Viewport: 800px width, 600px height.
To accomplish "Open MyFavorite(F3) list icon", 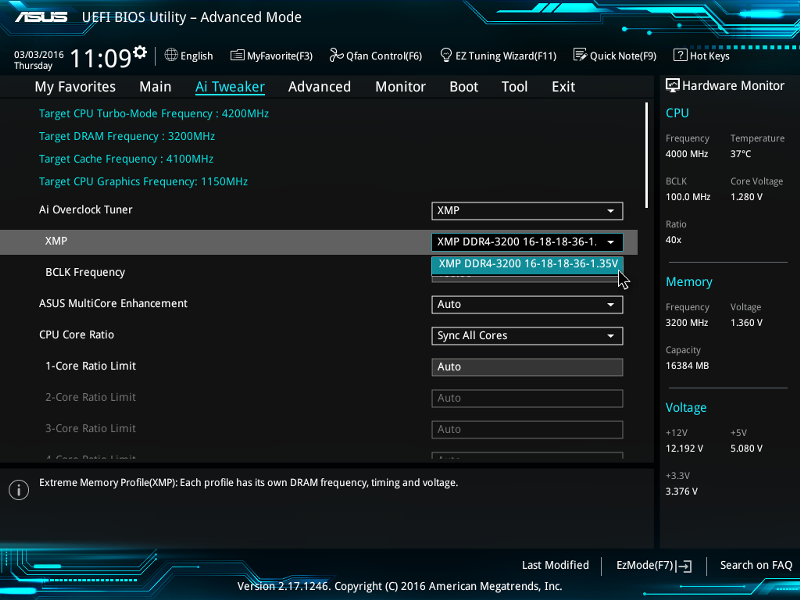I will pos(237,55).
